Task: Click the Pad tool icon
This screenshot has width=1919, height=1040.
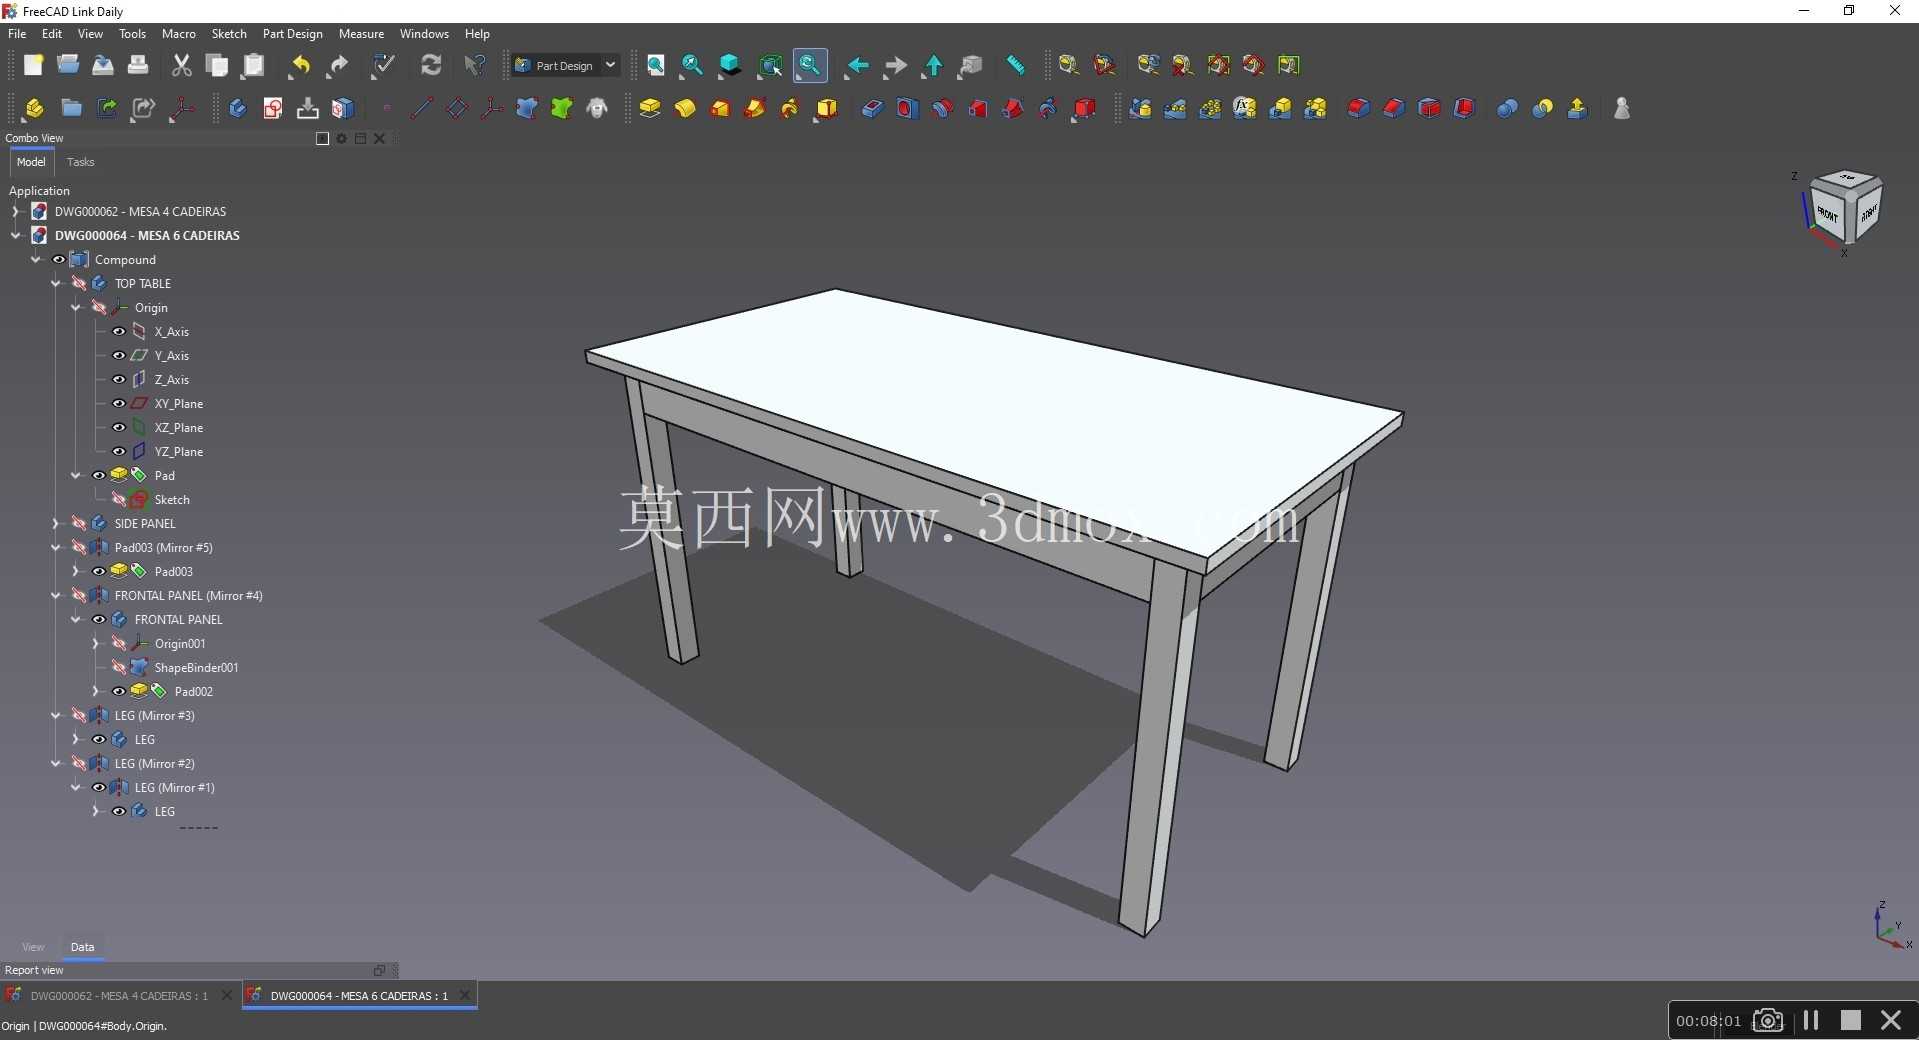Action: click(650, 108)
